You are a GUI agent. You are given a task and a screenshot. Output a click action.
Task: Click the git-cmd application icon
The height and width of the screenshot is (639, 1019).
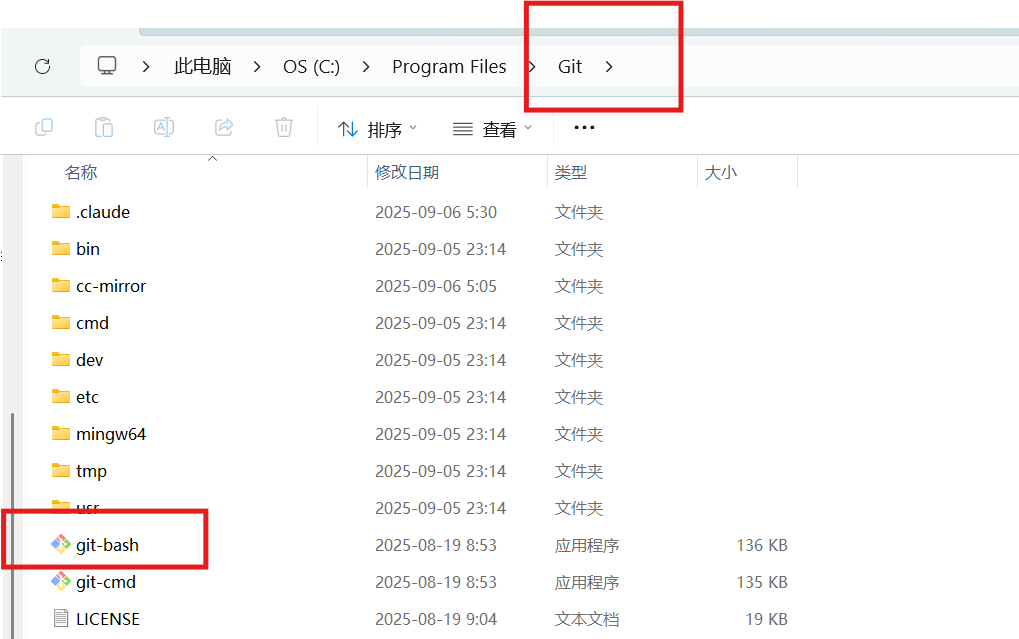click(61, 581)
